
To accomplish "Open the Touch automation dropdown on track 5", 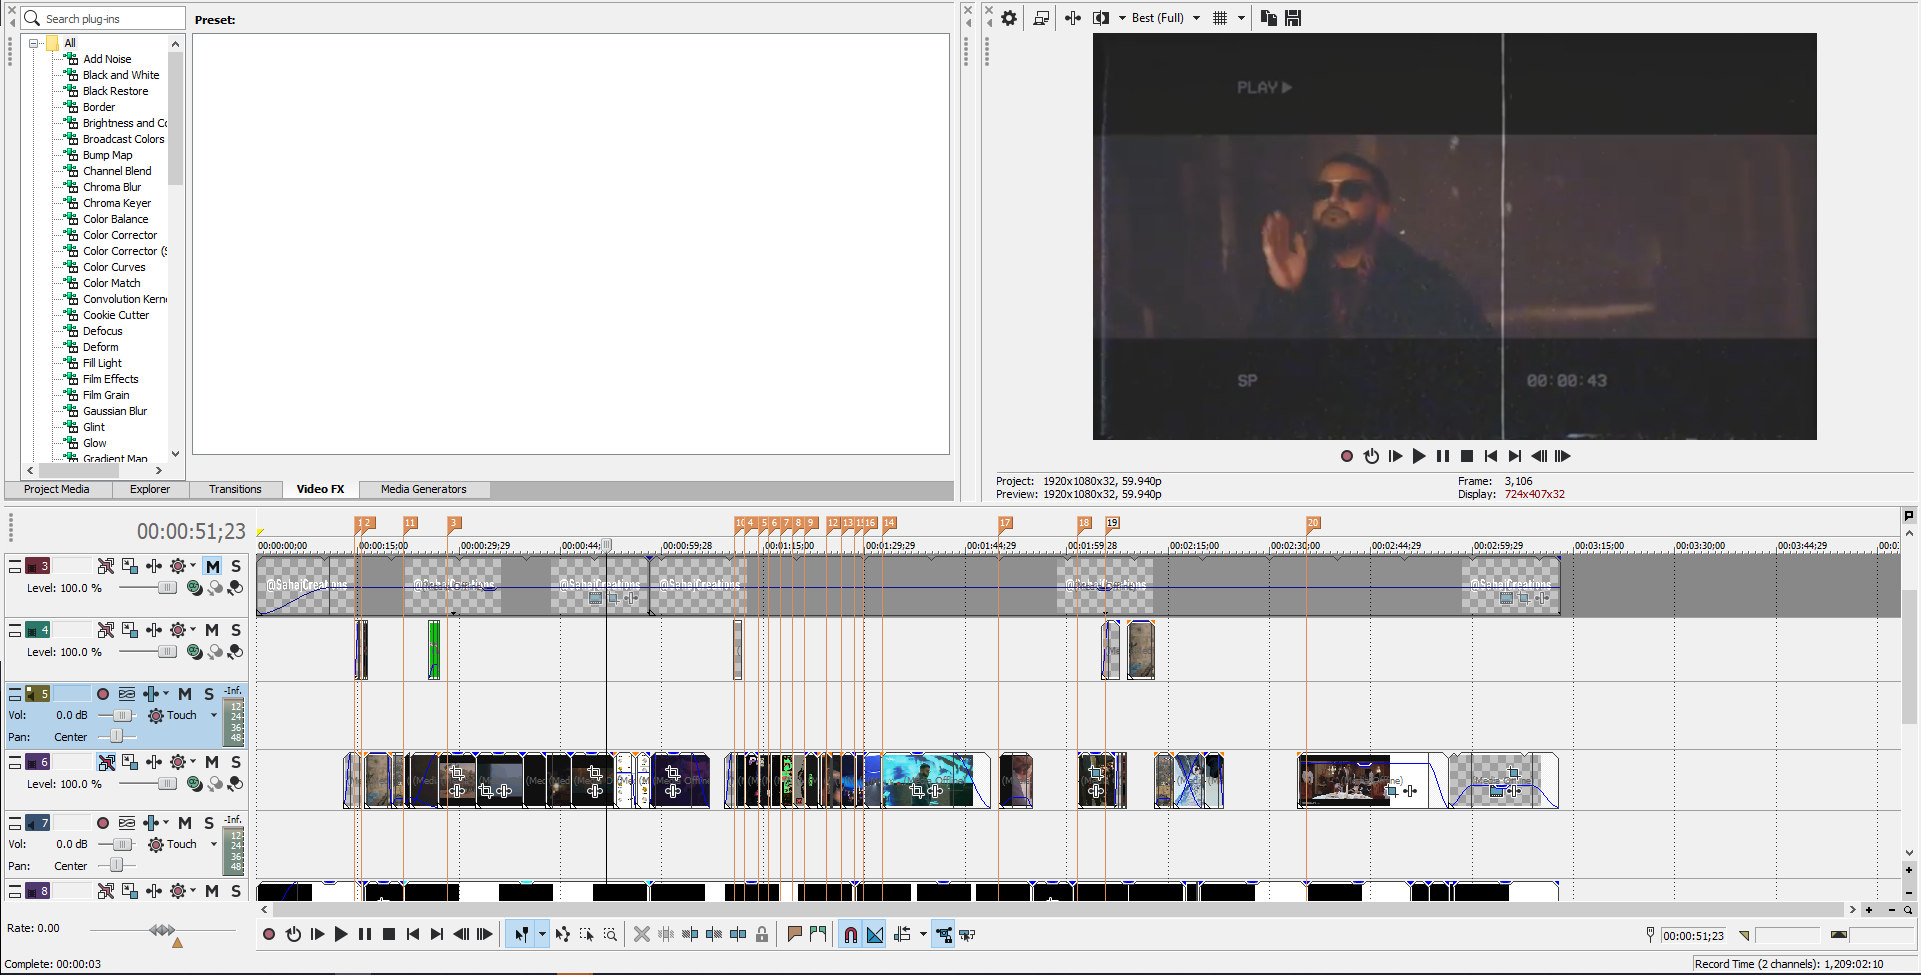I will pyautogui.click(x=214, y=715).
